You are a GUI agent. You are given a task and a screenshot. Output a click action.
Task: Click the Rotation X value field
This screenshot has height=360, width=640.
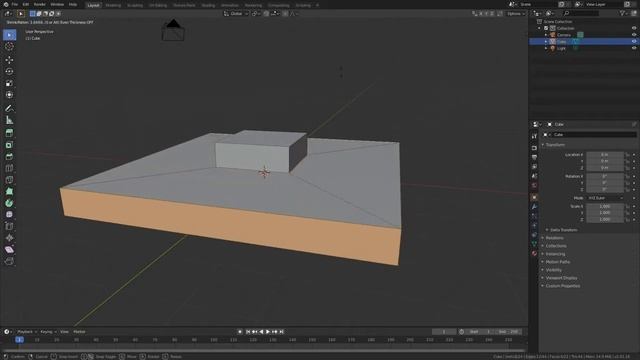[x=605, y=176]
